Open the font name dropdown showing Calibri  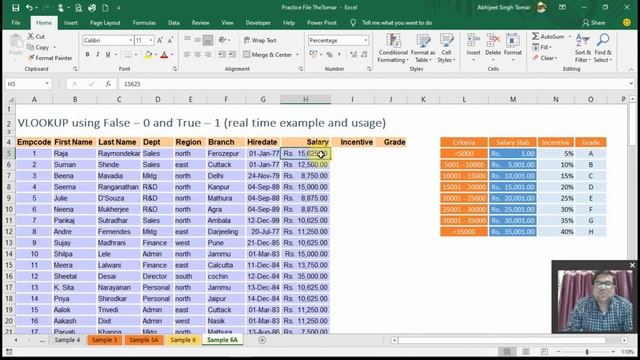point(131,40)
